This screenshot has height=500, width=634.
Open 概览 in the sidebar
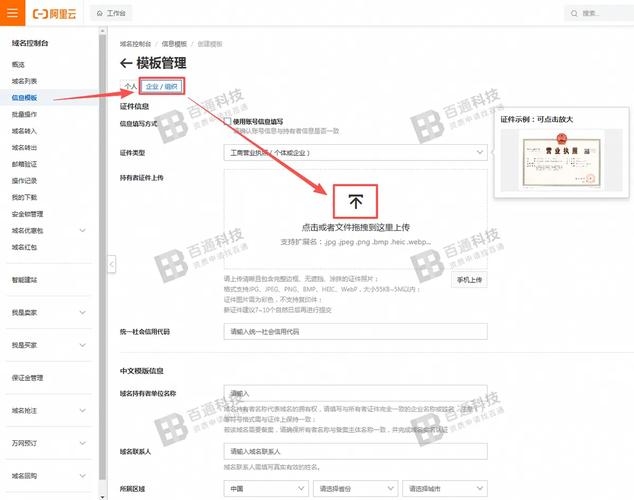point(18,64)
